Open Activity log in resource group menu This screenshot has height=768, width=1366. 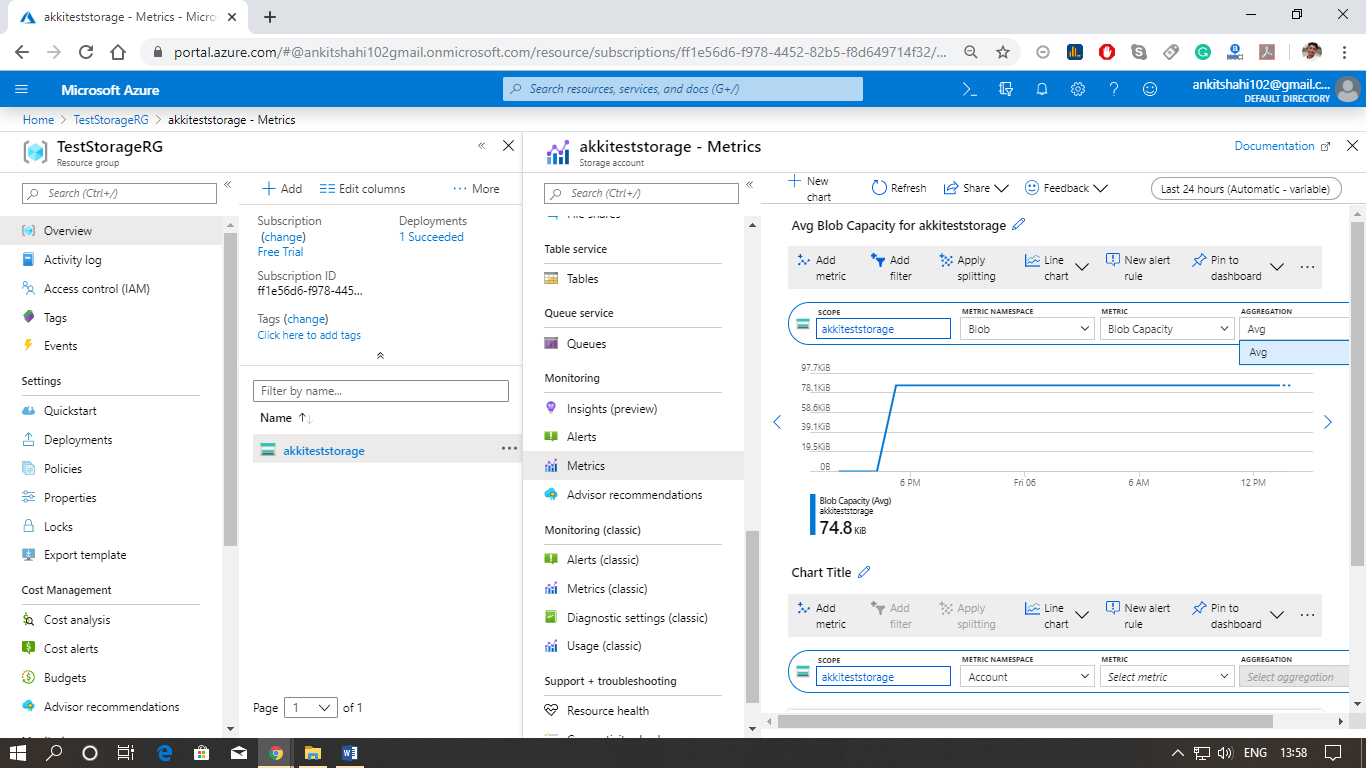[x=72, y=260]
